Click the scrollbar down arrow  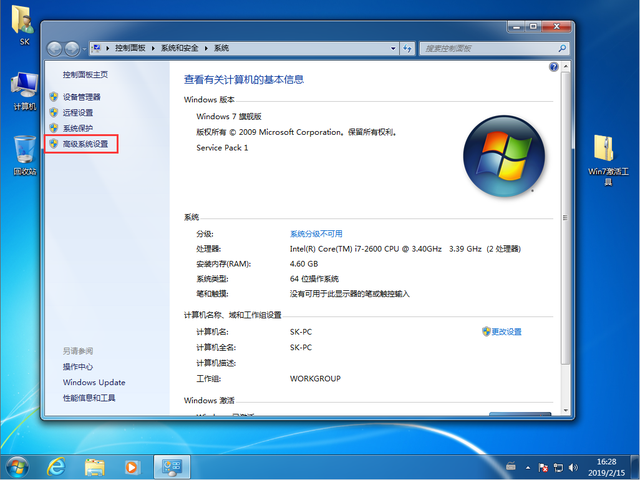565,410
